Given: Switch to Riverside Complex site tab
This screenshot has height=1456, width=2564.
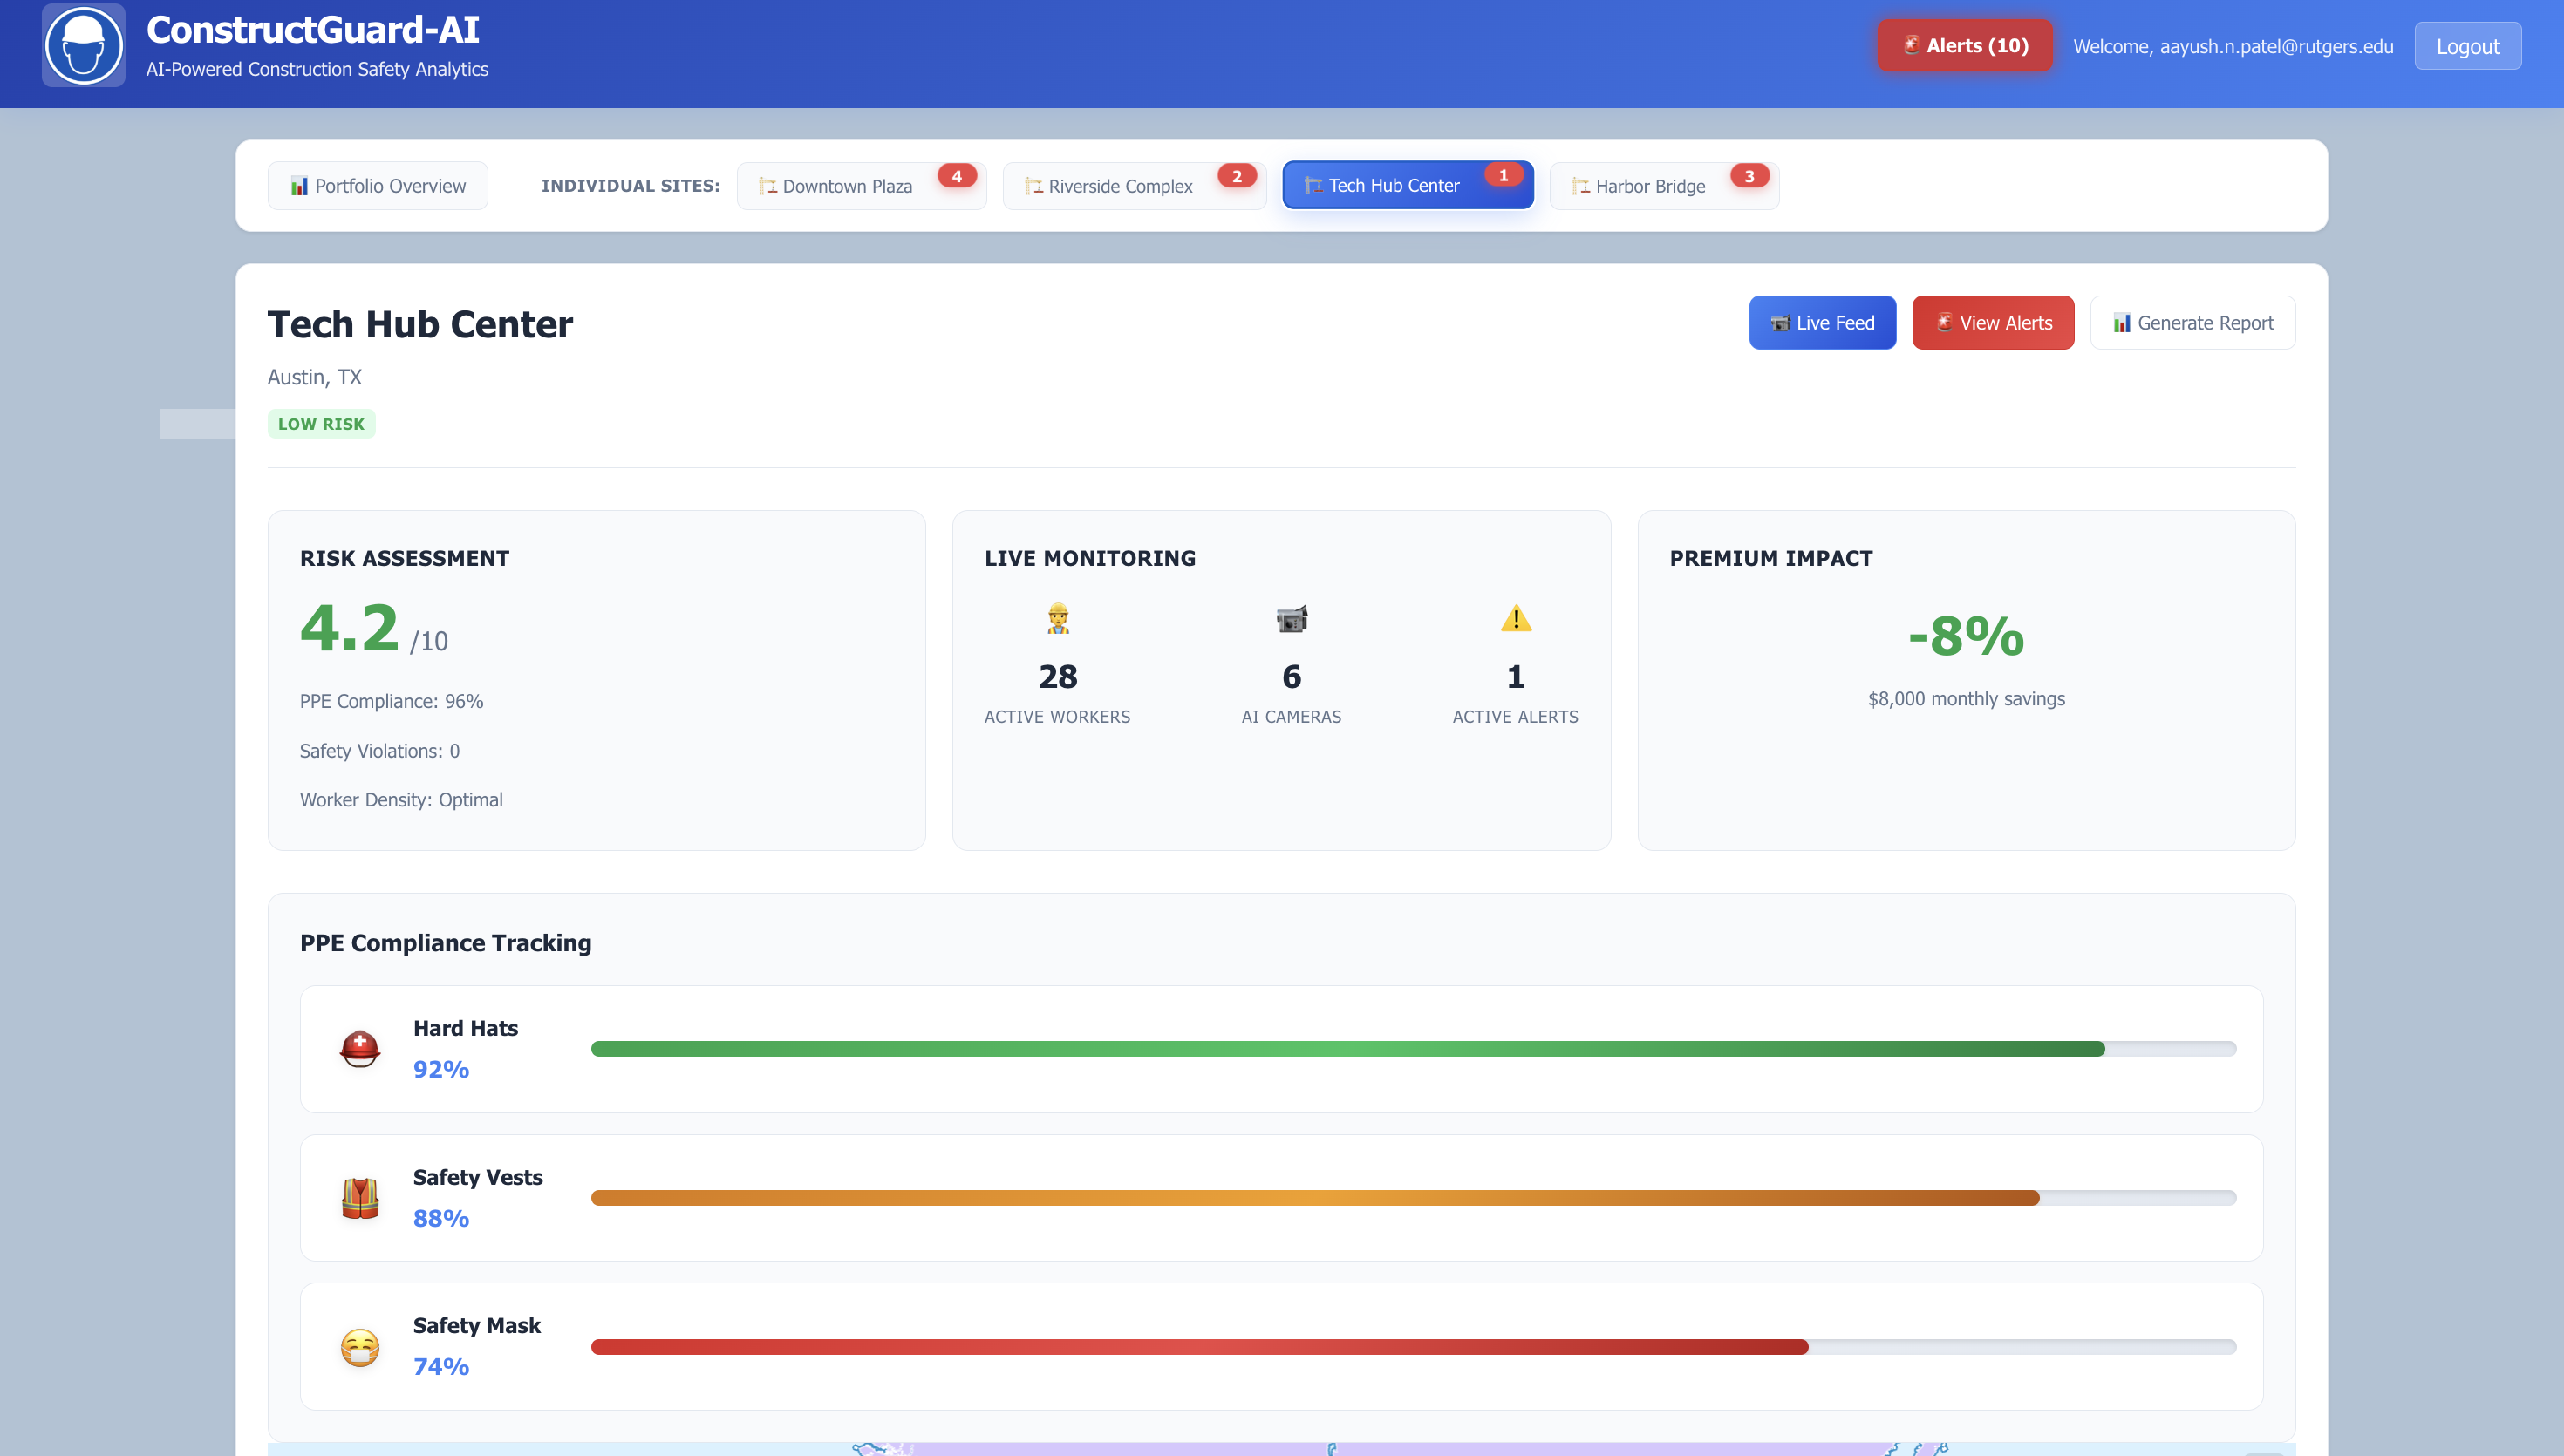Looking at the screenshot, I should click(1120, 186).
